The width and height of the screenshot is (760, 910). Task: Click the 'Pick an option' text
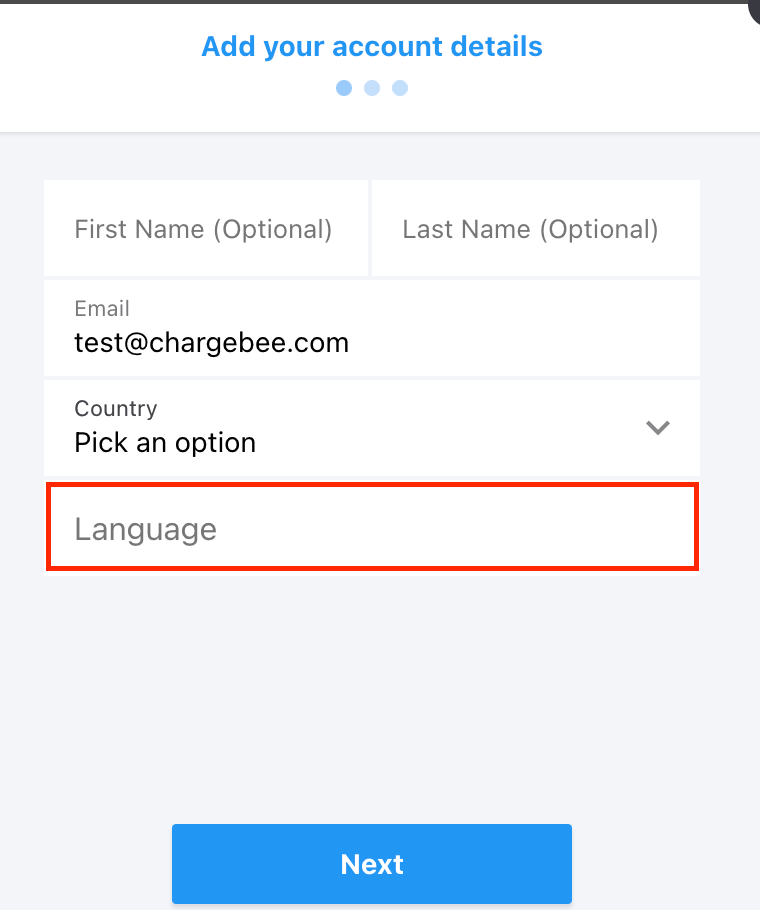pyautogui.click(x=165, y=443)
